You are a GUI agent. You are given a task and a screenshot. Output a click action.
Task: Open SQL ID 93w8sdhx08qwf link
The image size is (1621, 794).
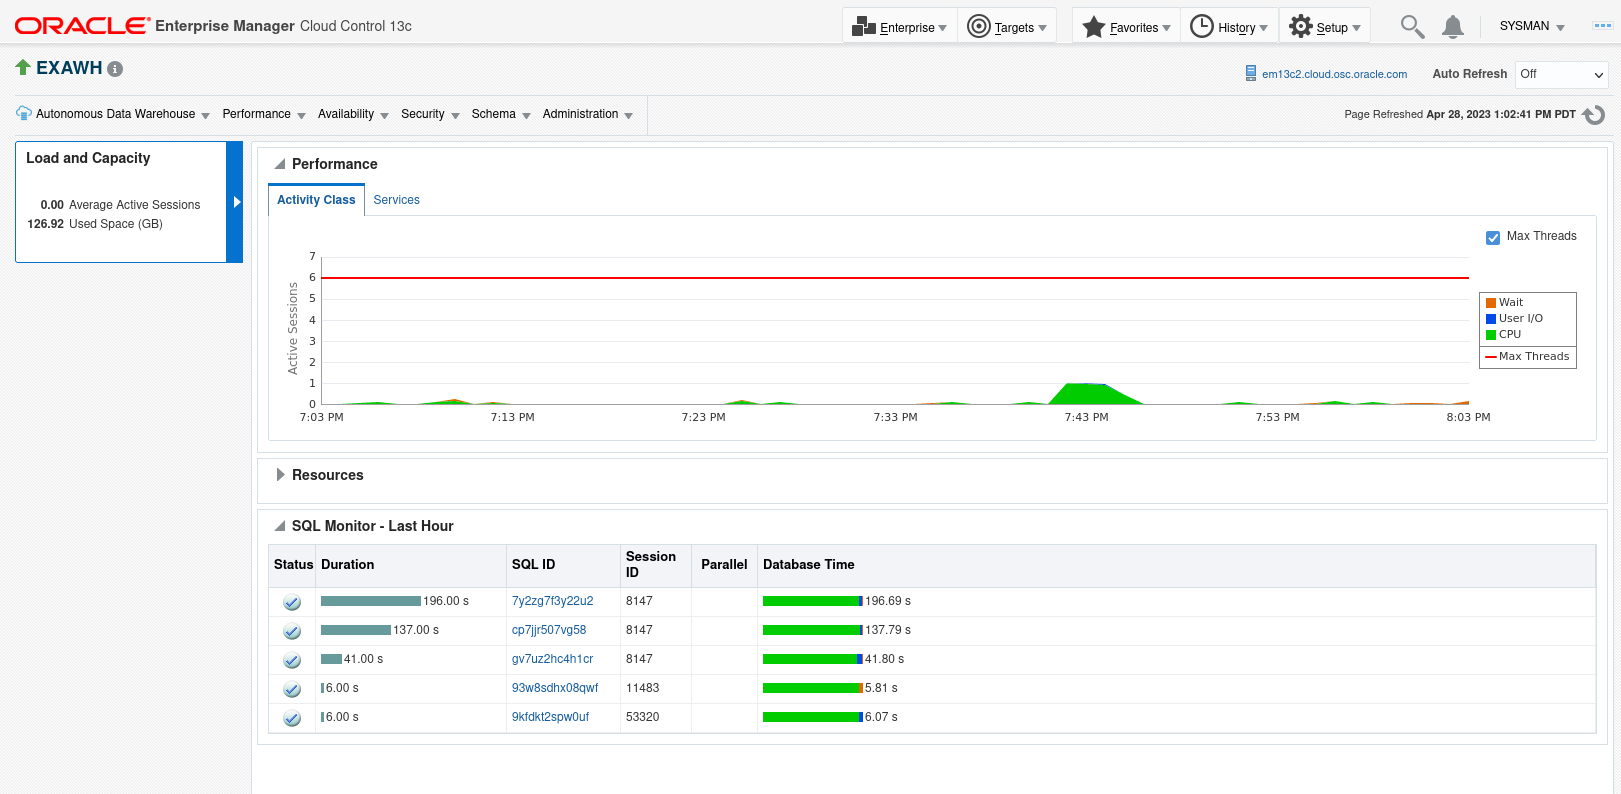pyautogui.click(x=555, y=688)
